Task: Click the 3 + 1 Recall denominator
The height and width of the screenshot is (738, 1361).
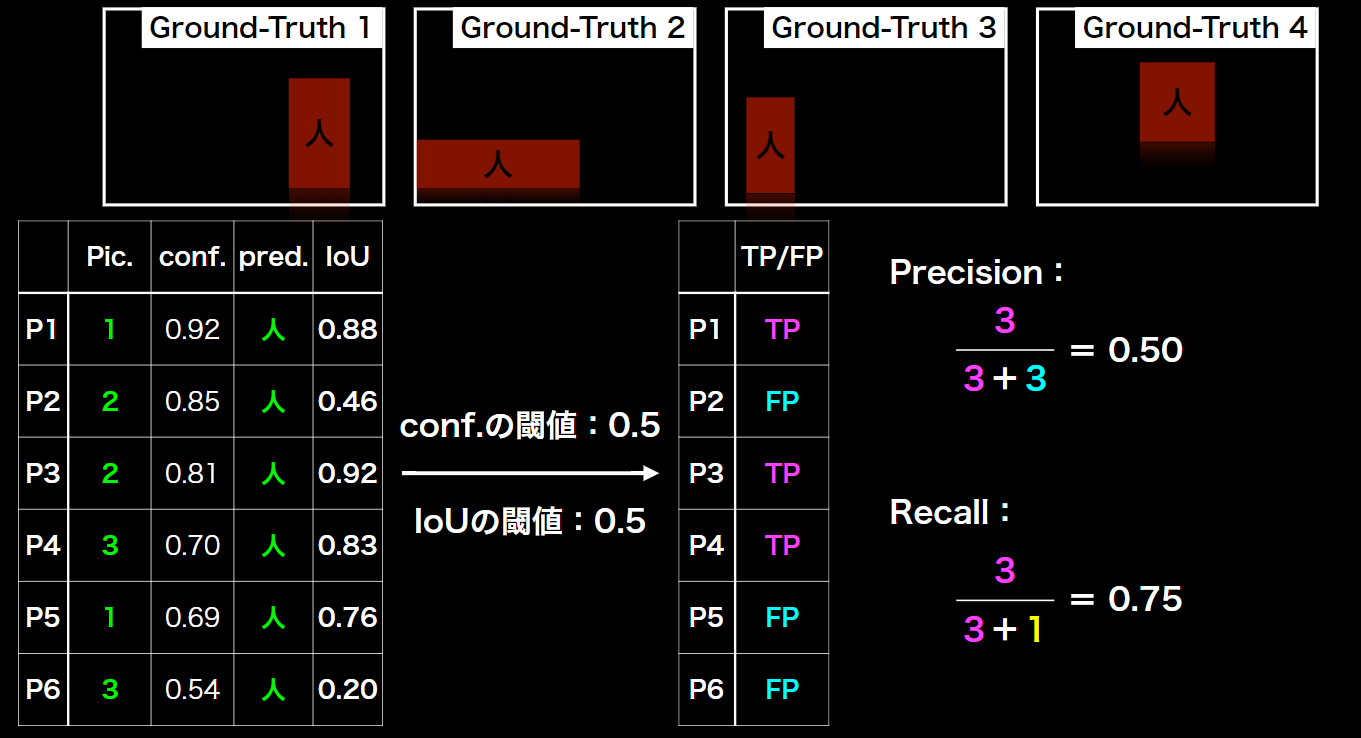Action: tap(1003, 629)
